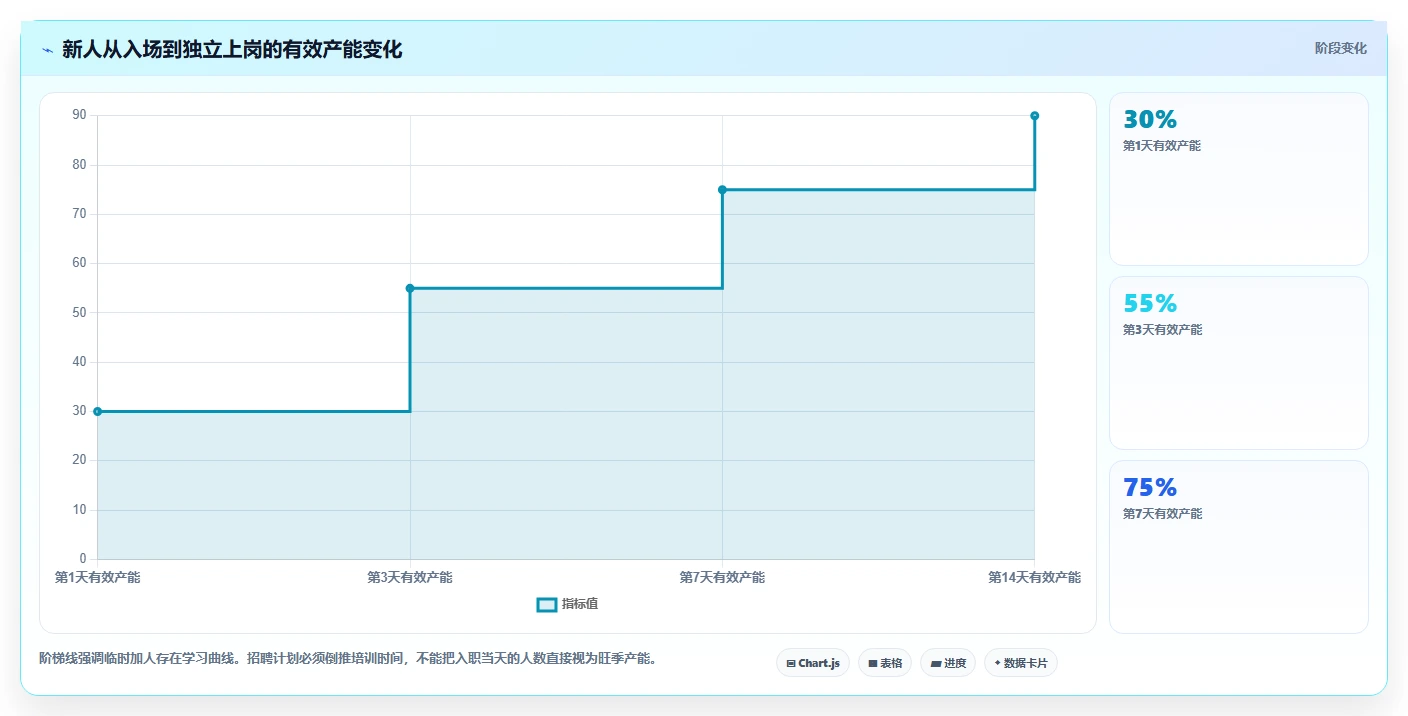Image resolution: width=1408 pixels, height=716 pixels.
Task: Click the 30% value card
Action: pos(1238,179)
